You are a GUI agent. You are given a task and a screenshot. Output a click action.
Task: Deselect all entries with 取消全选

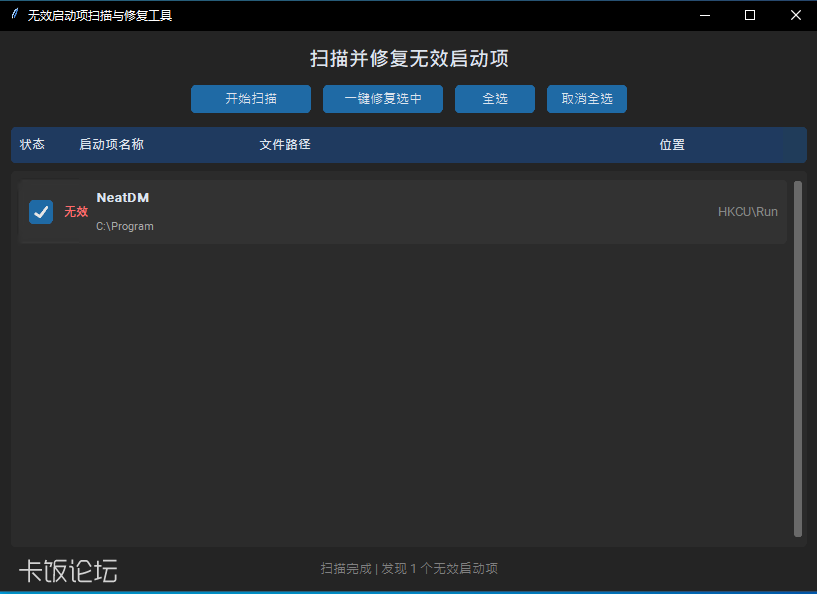pos(587,99)
